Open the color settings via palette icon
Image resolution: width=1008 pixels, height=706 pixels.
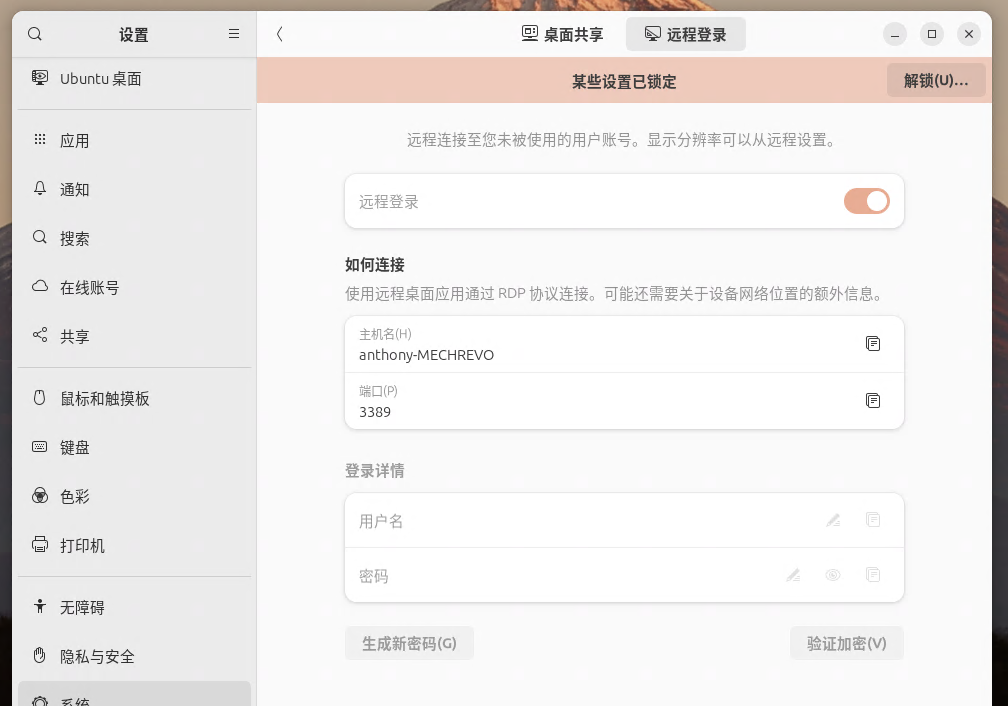[39, 496]
